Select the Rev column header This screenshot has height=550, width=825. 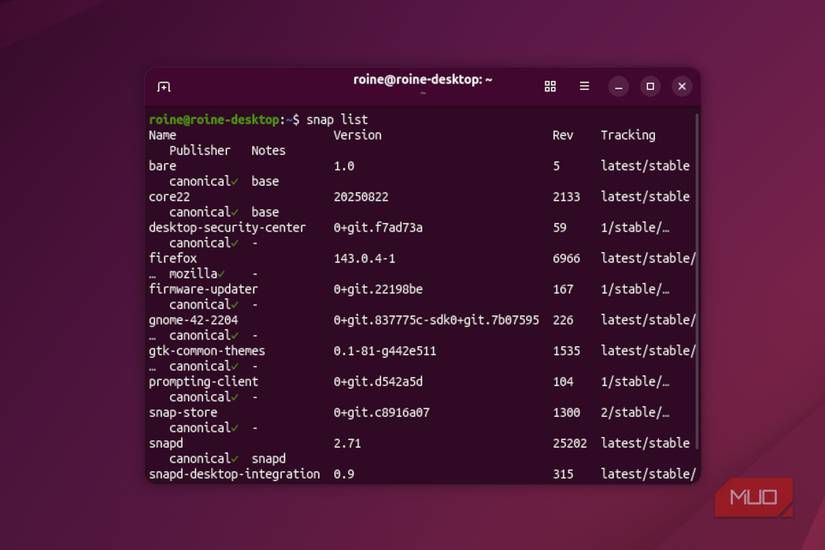tap(562, 135)
